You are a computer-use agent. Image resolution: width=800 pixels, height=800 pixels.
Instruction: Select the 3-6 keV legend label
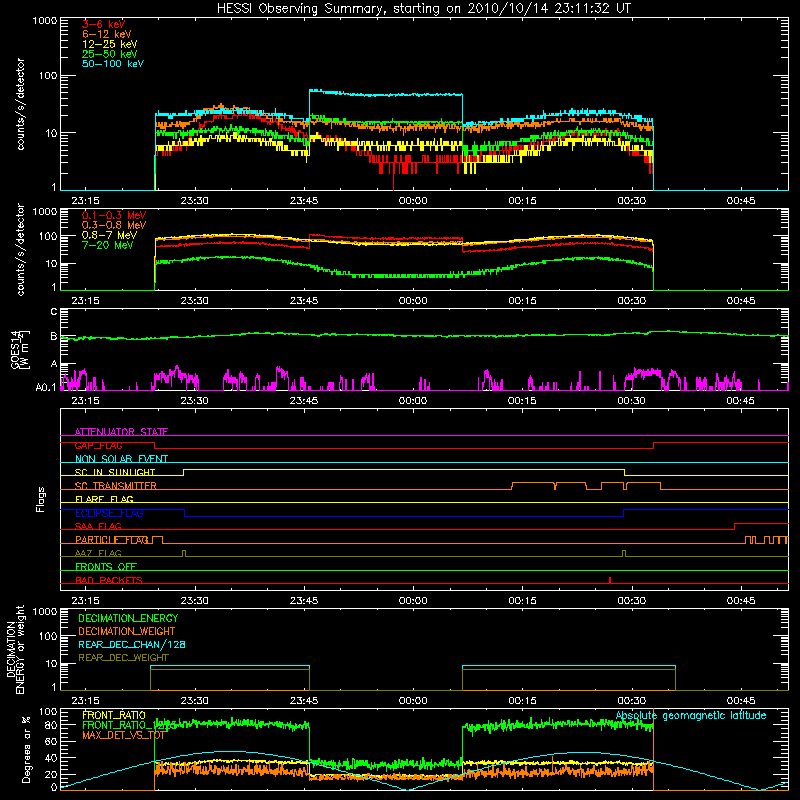(x=103, y=24)
